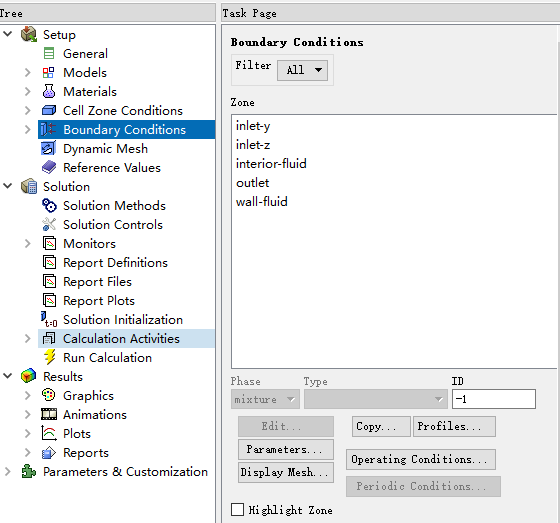Select wall-fluid zone in list
The image size is (560, 523).
(x=394, y=201)
